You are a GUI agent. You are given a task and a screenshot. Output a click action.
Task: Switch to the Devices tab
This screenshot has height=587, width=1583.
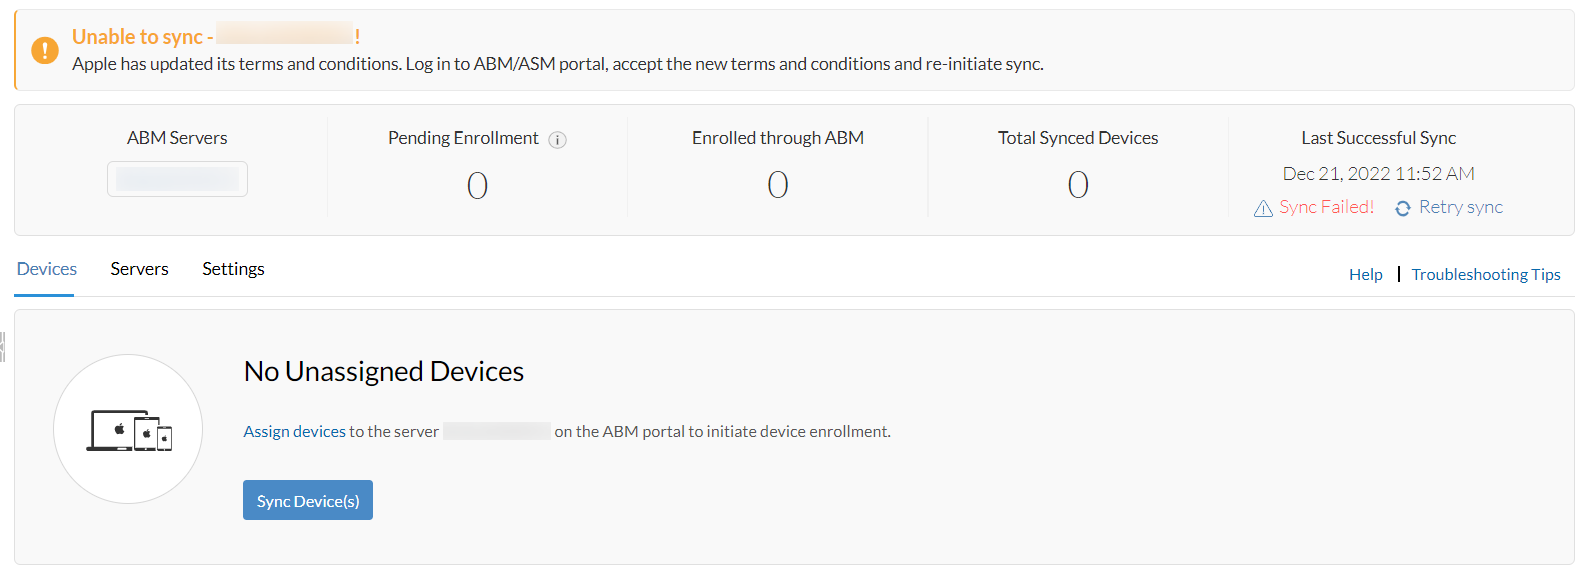pos(46,269)
